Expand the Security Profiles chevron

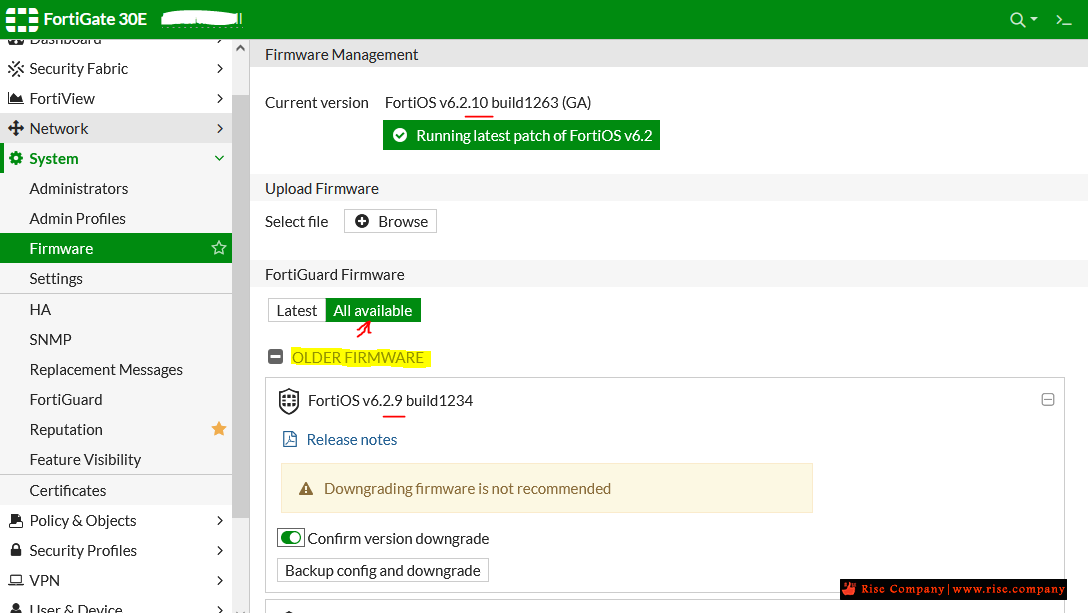coord(219,551)
